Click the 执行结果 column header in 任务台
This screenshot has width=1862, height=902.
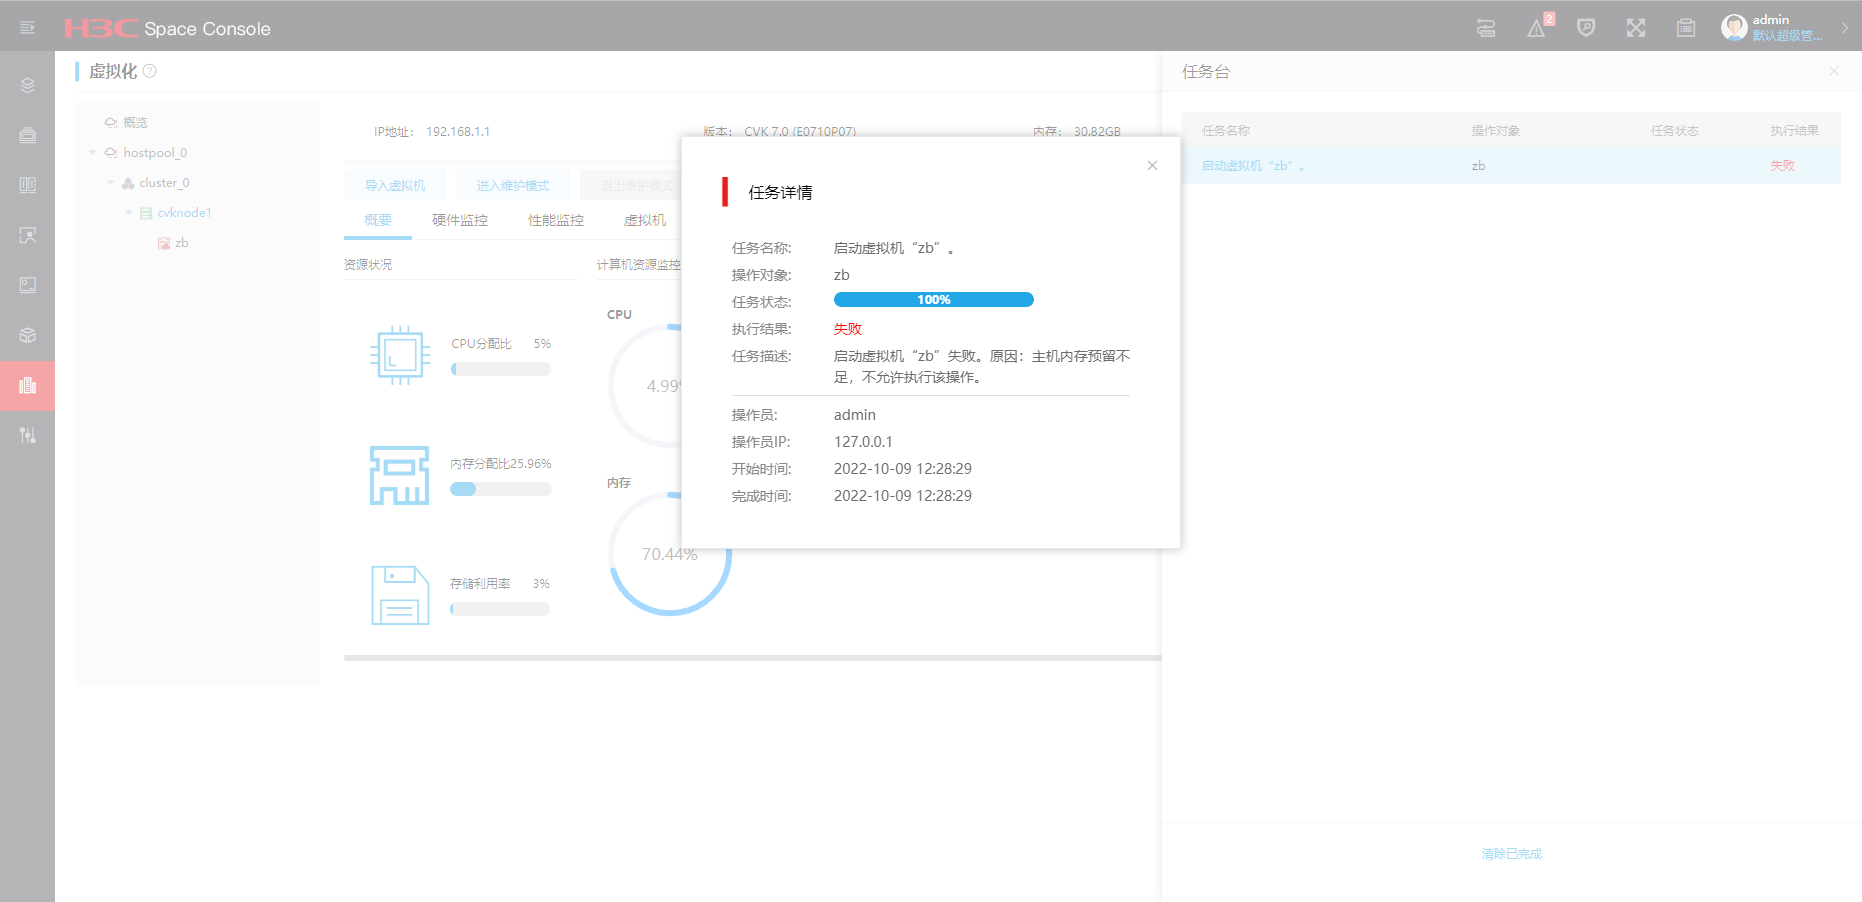1795,131
